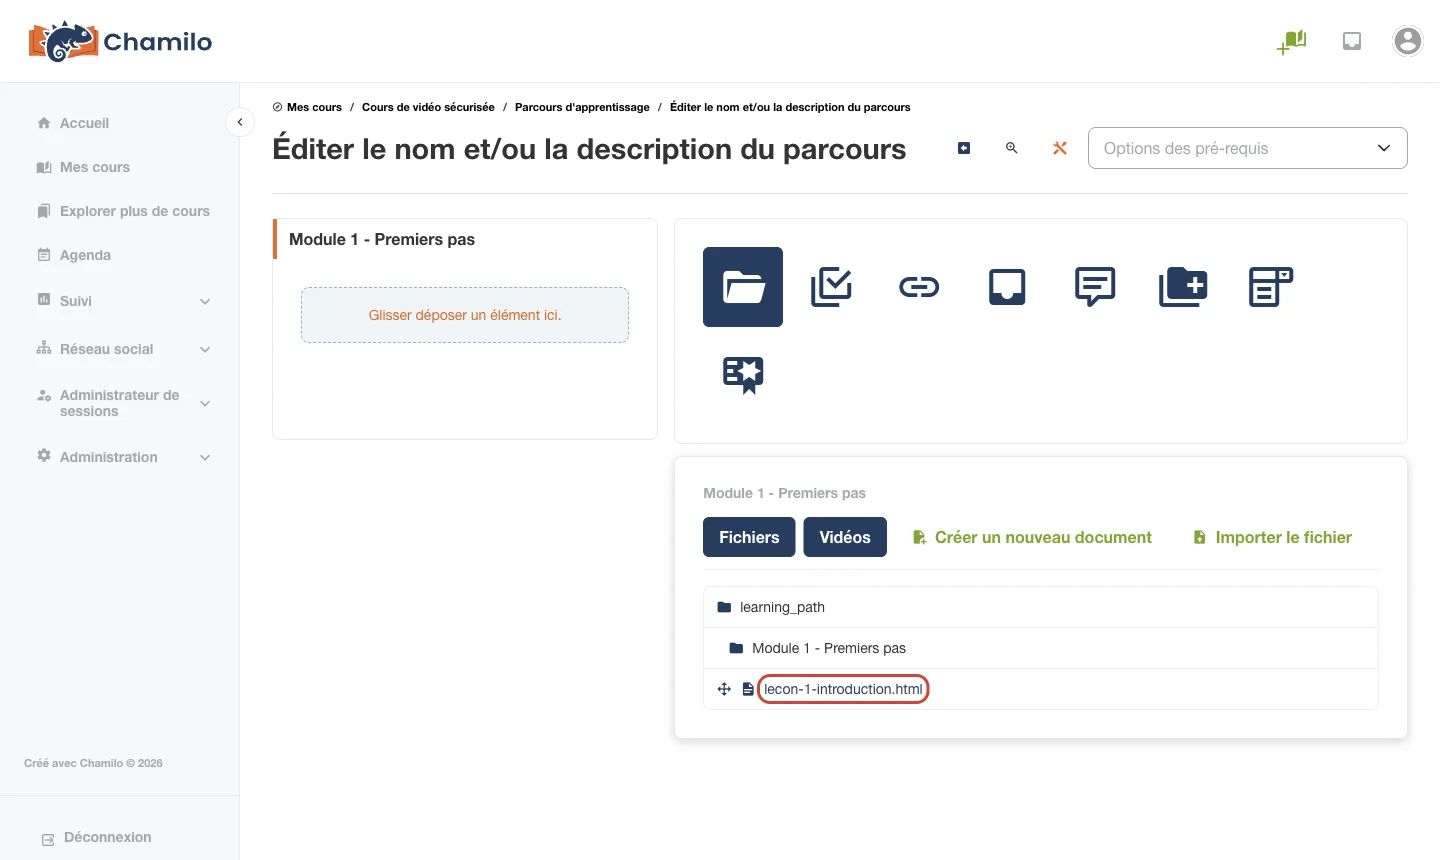The width and height of the screenshot is (1440, 860).
Task: Click move handle for lecon-1-introduction.html
Action: coord(724,689)
